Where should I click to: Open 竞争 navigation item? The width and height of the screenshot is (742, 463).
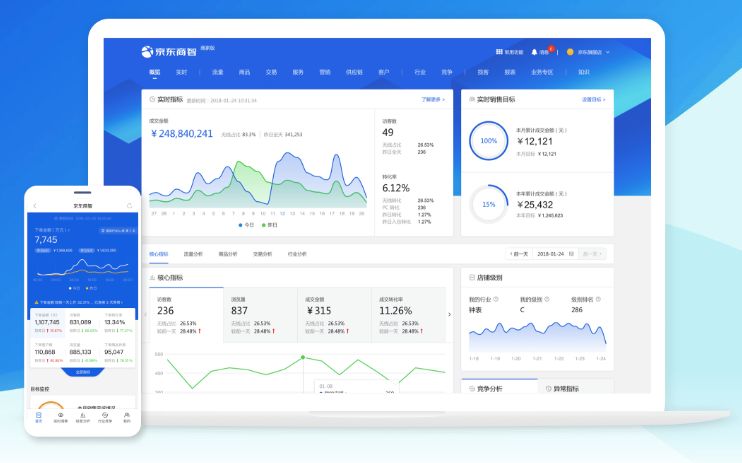(x=447, y=72)
